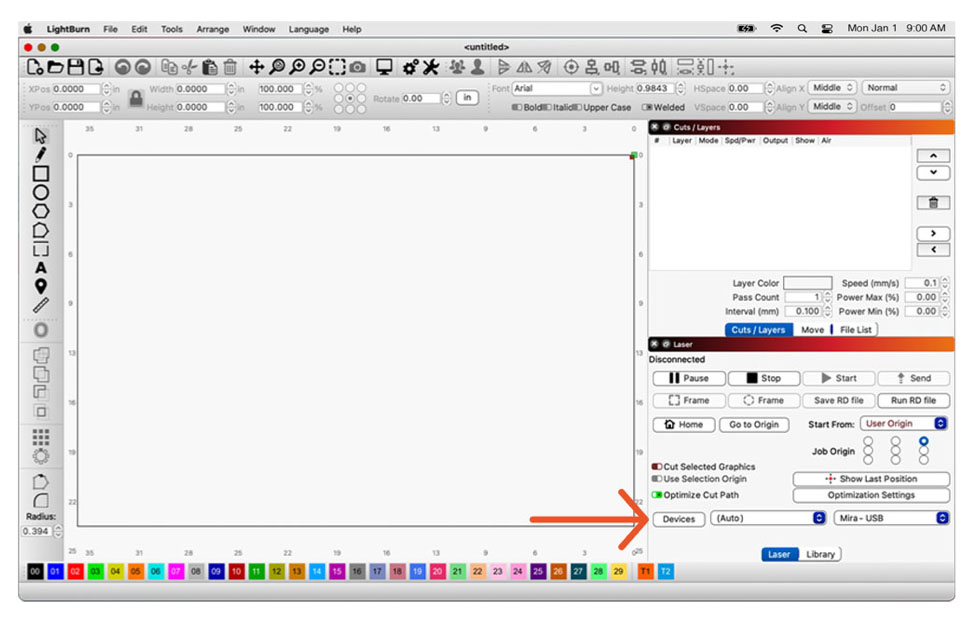This screenshot has height=626, width=976.
Task: Open the Normal style dropdown
Action: (x=906, y=88)
